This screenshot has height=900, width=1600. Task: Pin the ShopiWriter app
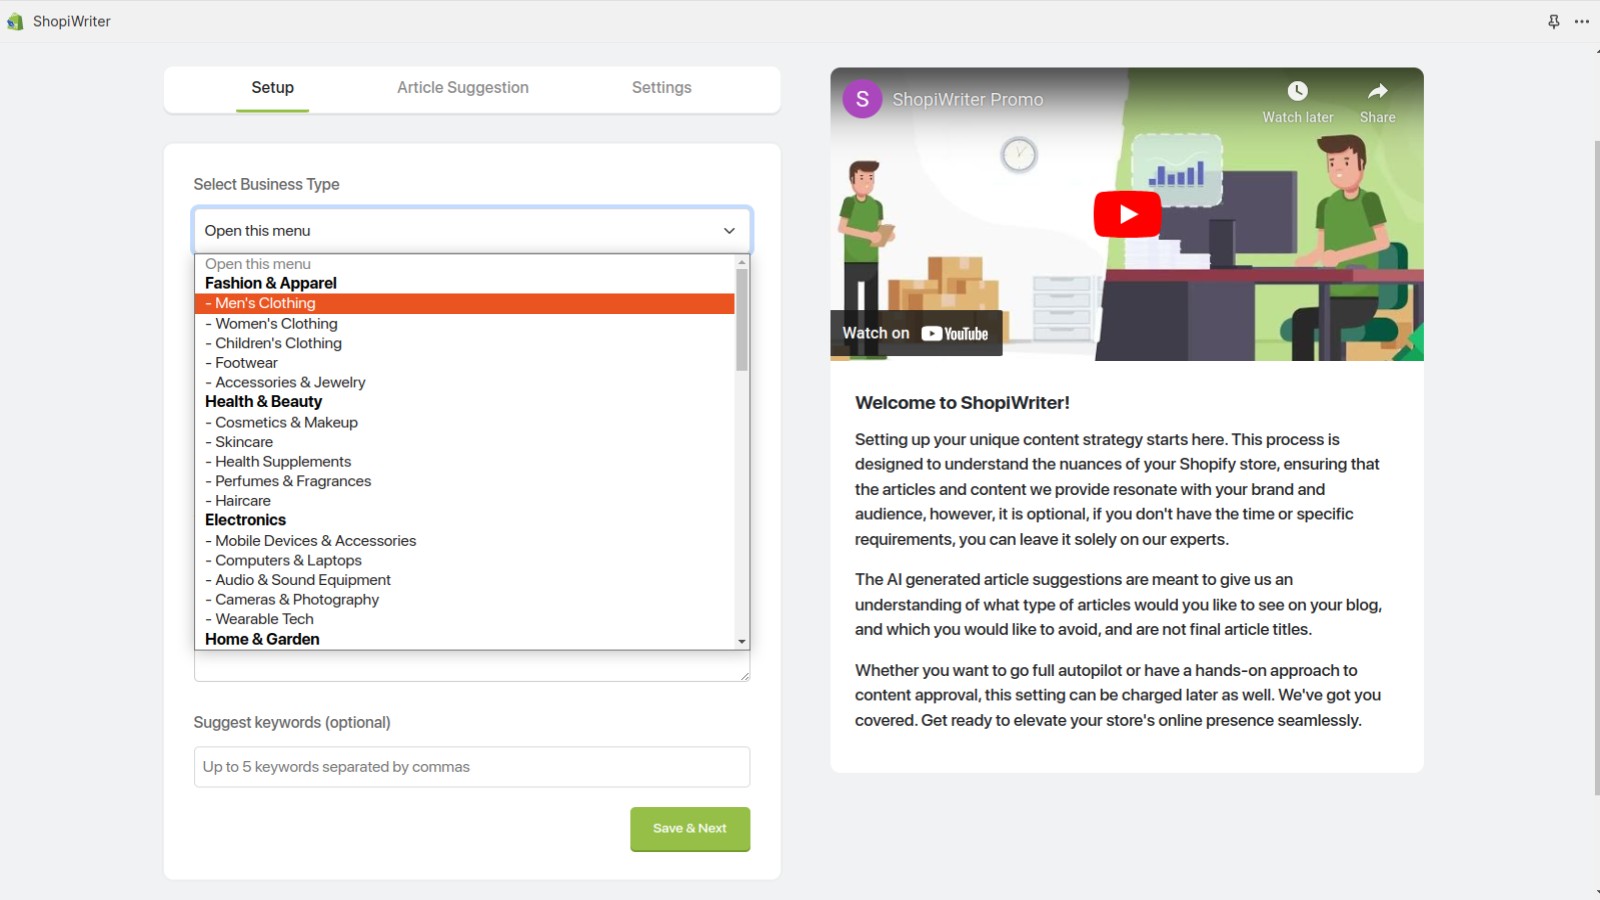tap(1554, 21)
